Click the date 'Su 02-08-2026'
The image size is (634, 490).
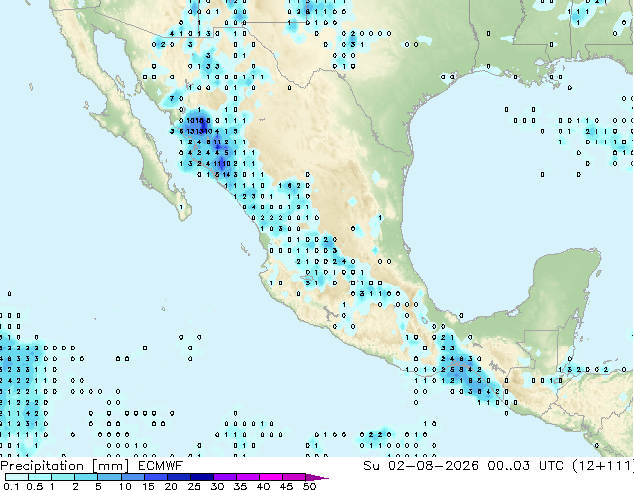[421, 466]
